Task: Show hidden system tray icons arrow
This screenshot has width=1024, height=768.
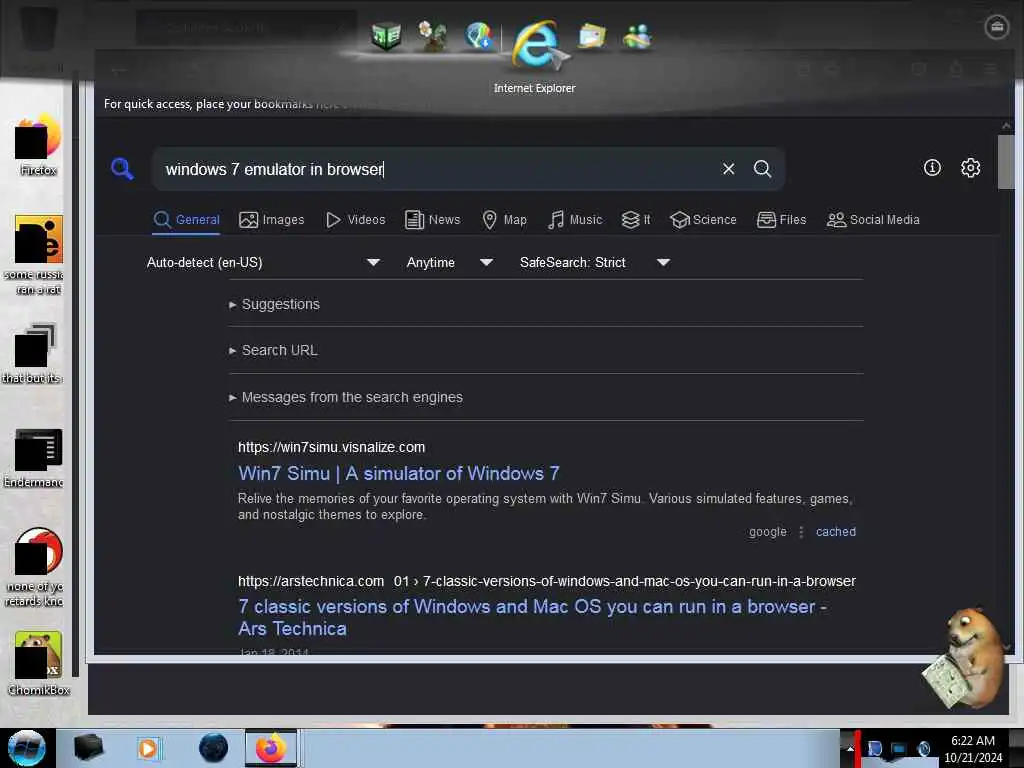Action: pyautogui.click(x=850, y=749)
